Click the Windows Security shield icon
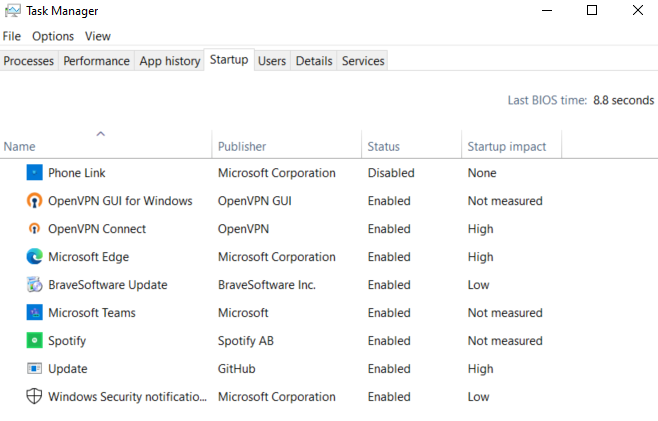The height and width of the screenshot is (421, 658). coord(34,397)
